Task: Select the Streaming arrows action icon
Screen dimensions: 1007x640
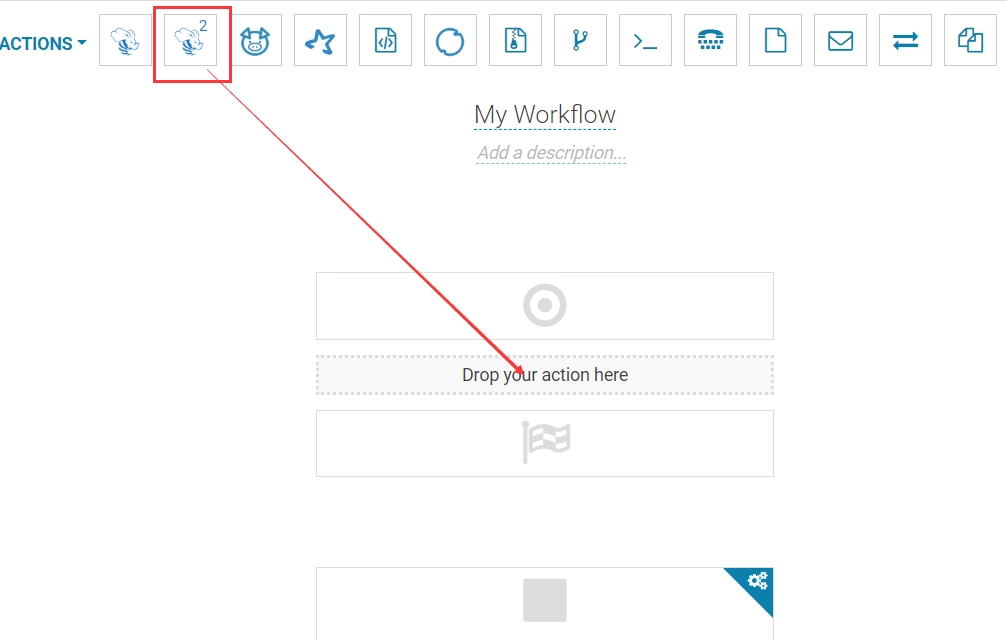Action: [905, 41]
